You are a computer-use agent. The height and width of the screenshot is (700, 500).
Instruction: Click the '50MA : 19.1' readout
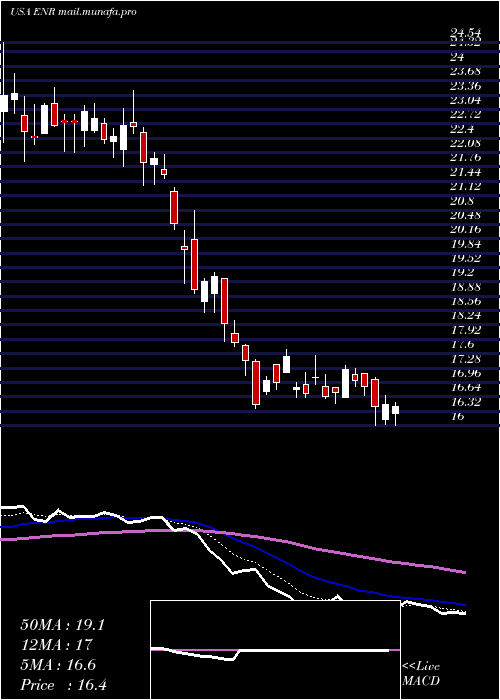click(62, 625)
